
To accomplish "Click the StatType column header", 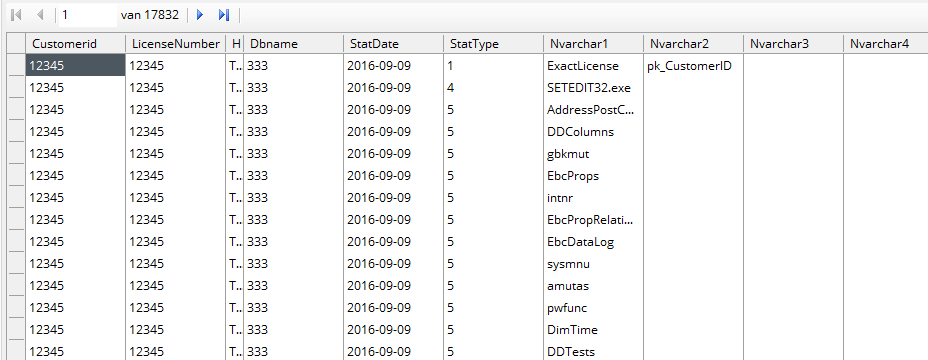I will pyautogui.click(x=494, y=44).
